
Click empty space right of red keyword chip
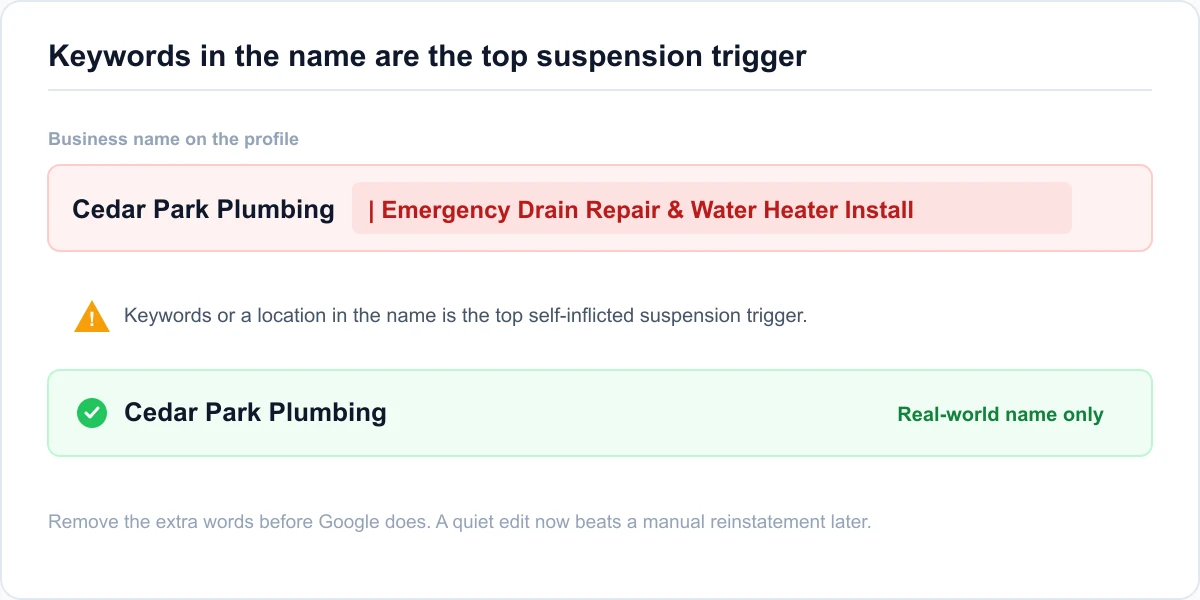click(x=1110, y=208)
